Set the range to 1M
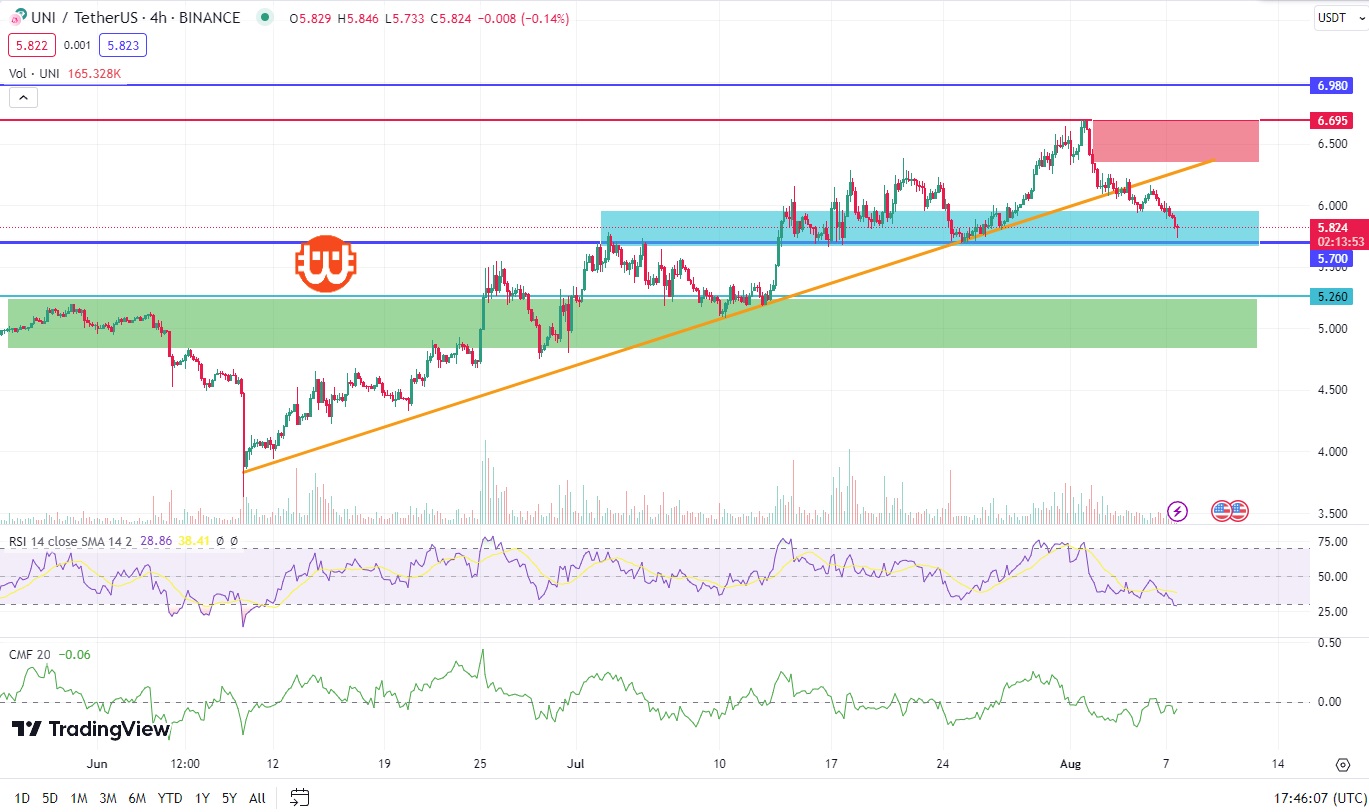Viewport: 1369px width, 812px height. coord(79,798)
